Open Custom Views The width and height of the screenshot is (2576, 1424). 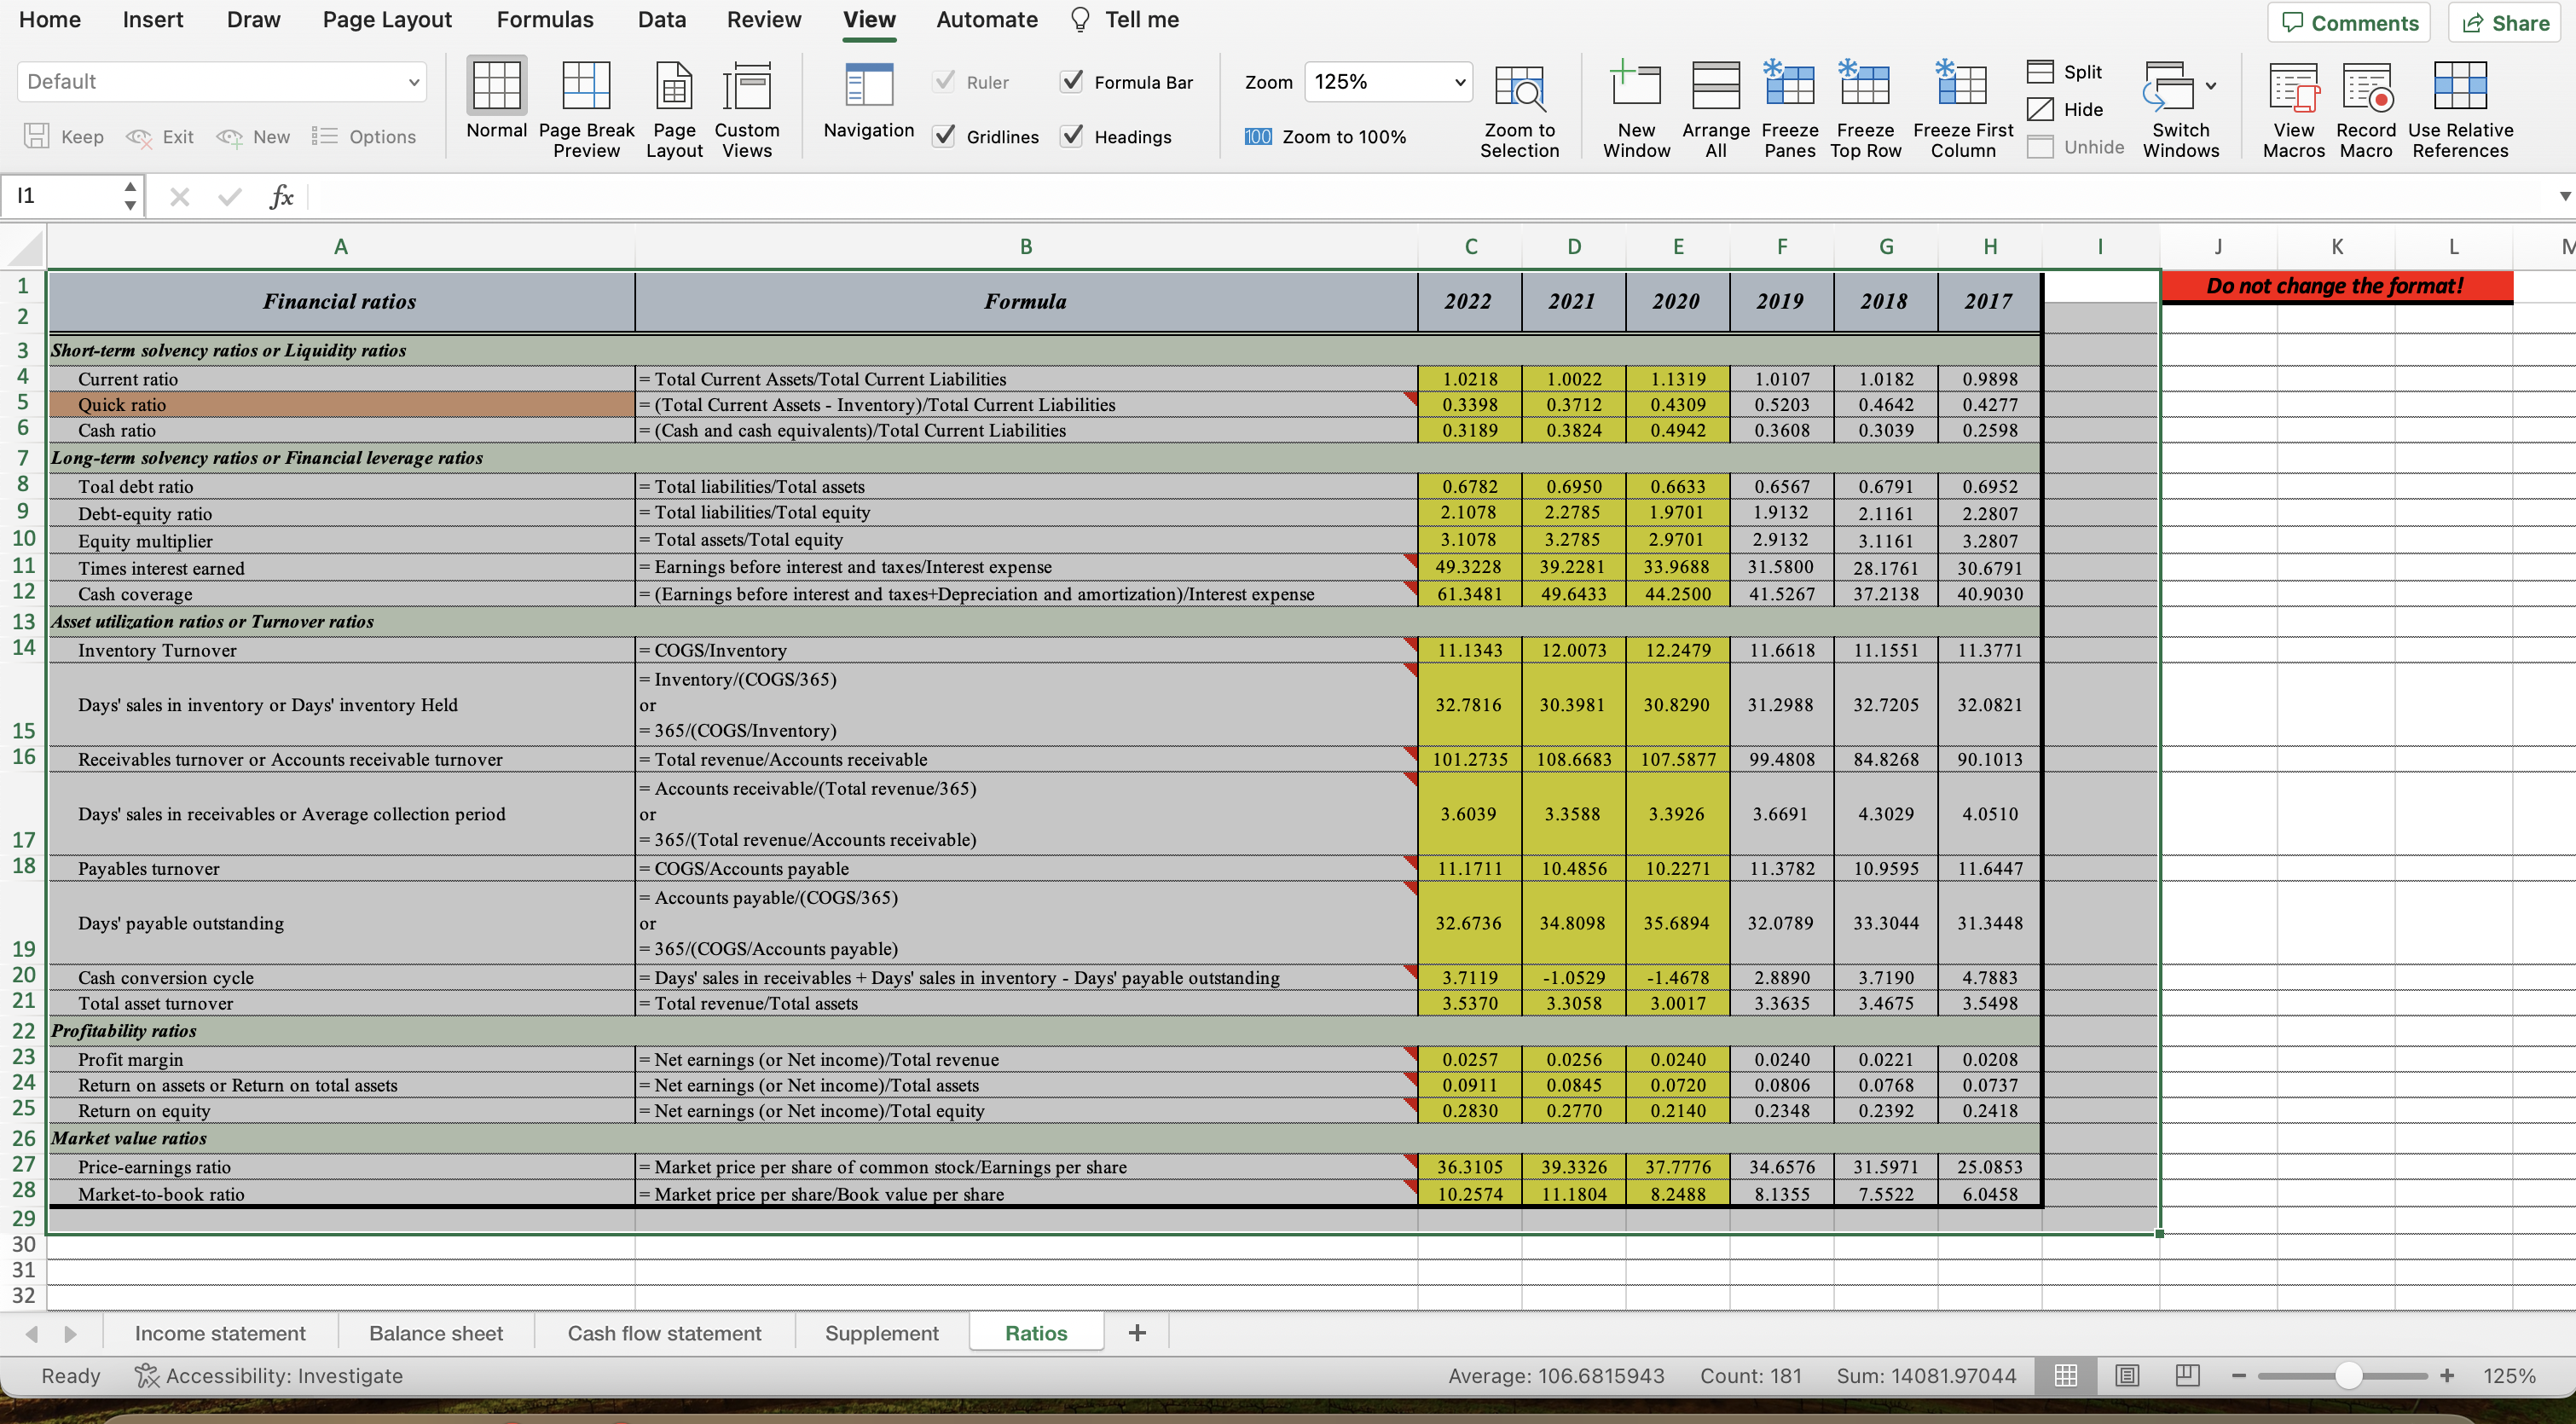[747, 109]
